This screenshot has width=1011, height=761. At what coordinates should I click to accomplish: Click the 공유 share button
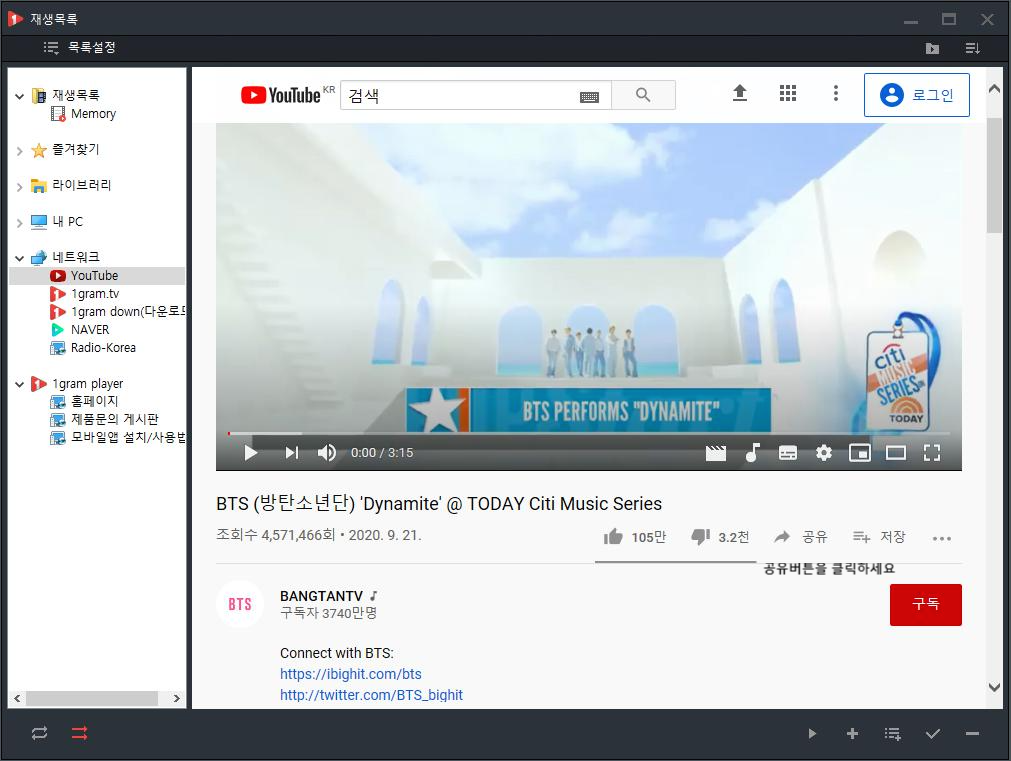800,537
